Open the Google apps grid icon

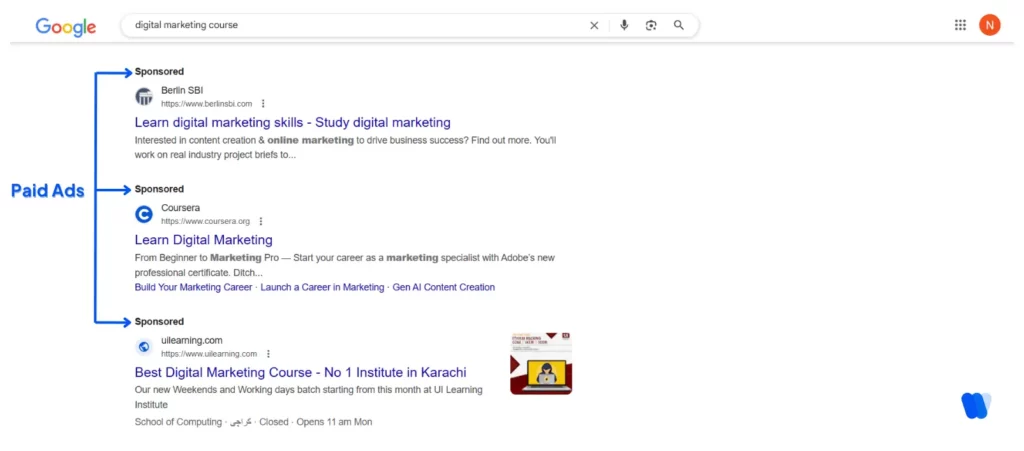click(x=960, y=25)
